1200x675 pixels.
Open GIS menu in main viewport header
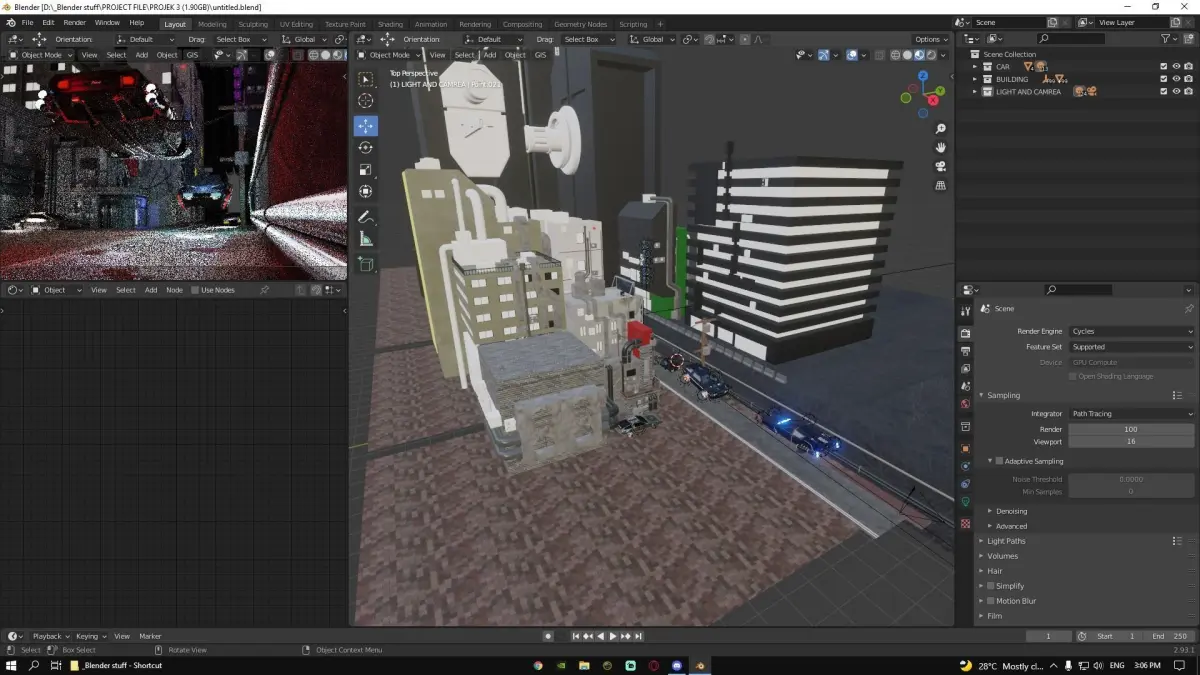tap(540, 55)
